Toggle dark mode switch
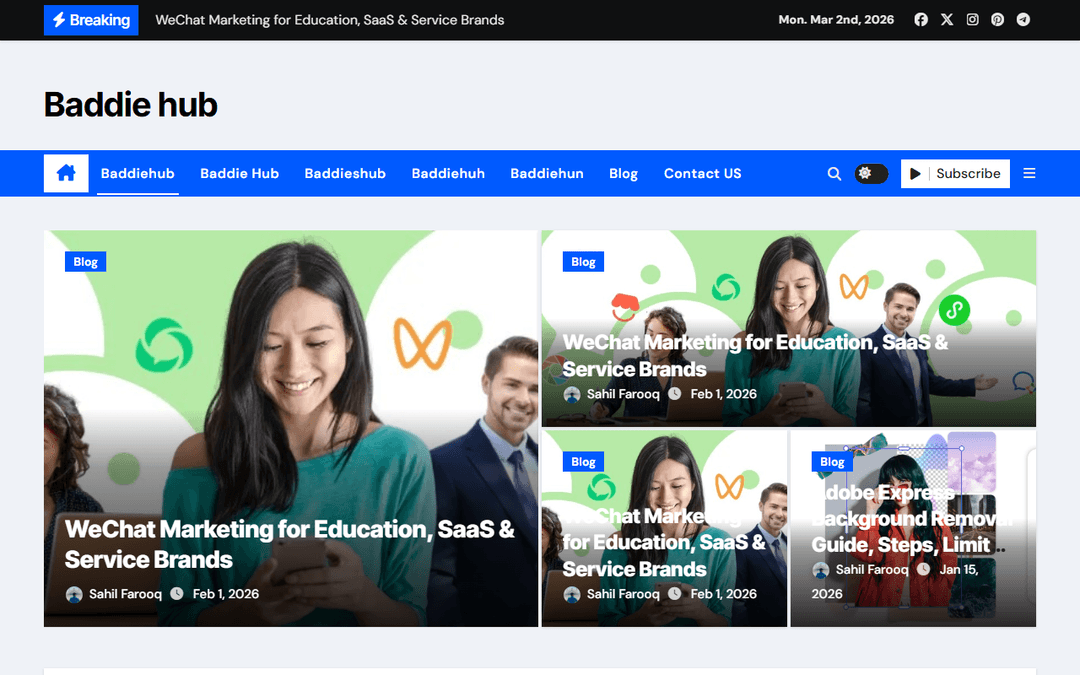 pos(871,174)
